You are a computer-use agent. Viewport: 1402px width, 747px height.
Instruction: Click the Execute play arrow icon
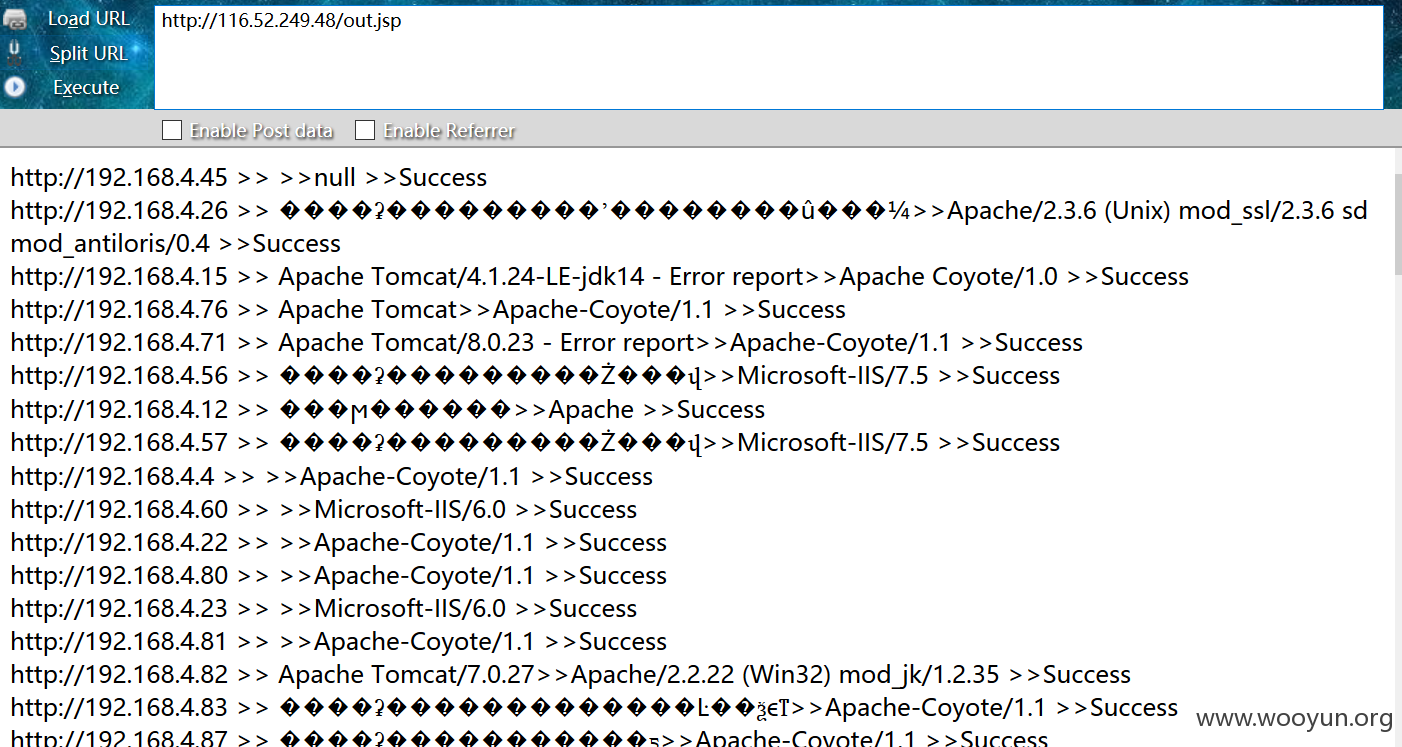coord(14,87)
